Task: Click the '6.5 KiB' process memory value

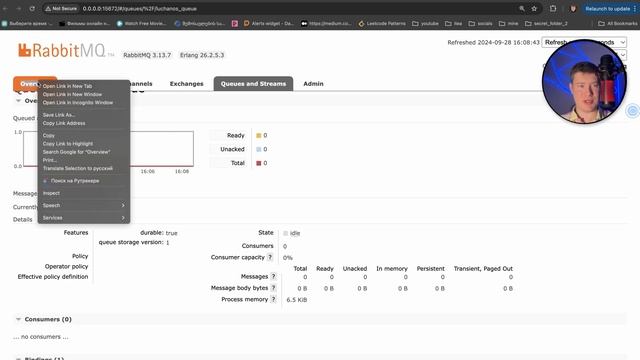Action: tap(297, 300)
